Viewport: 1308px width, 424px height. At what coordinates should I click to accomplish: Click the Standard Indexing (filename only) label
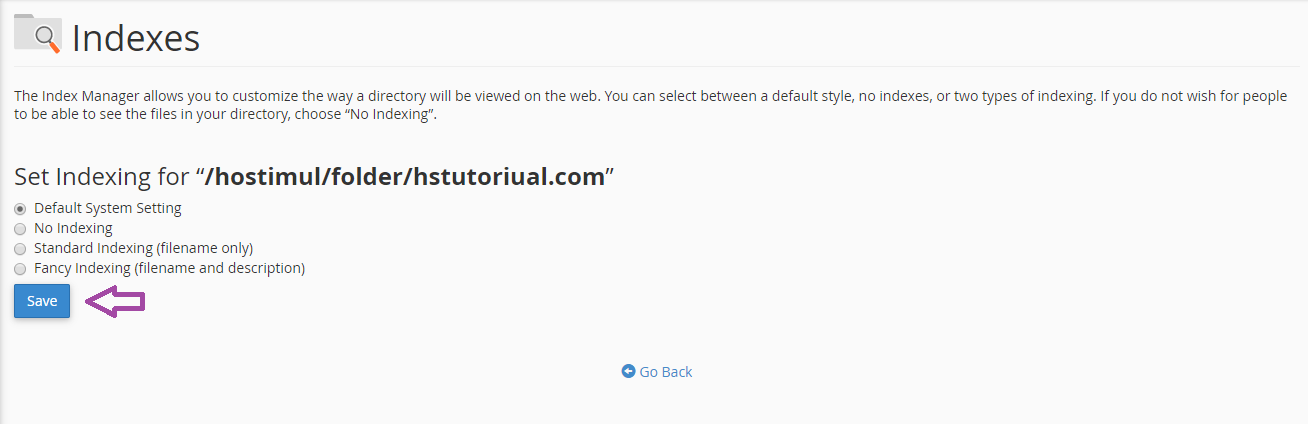tap(143, 248)
